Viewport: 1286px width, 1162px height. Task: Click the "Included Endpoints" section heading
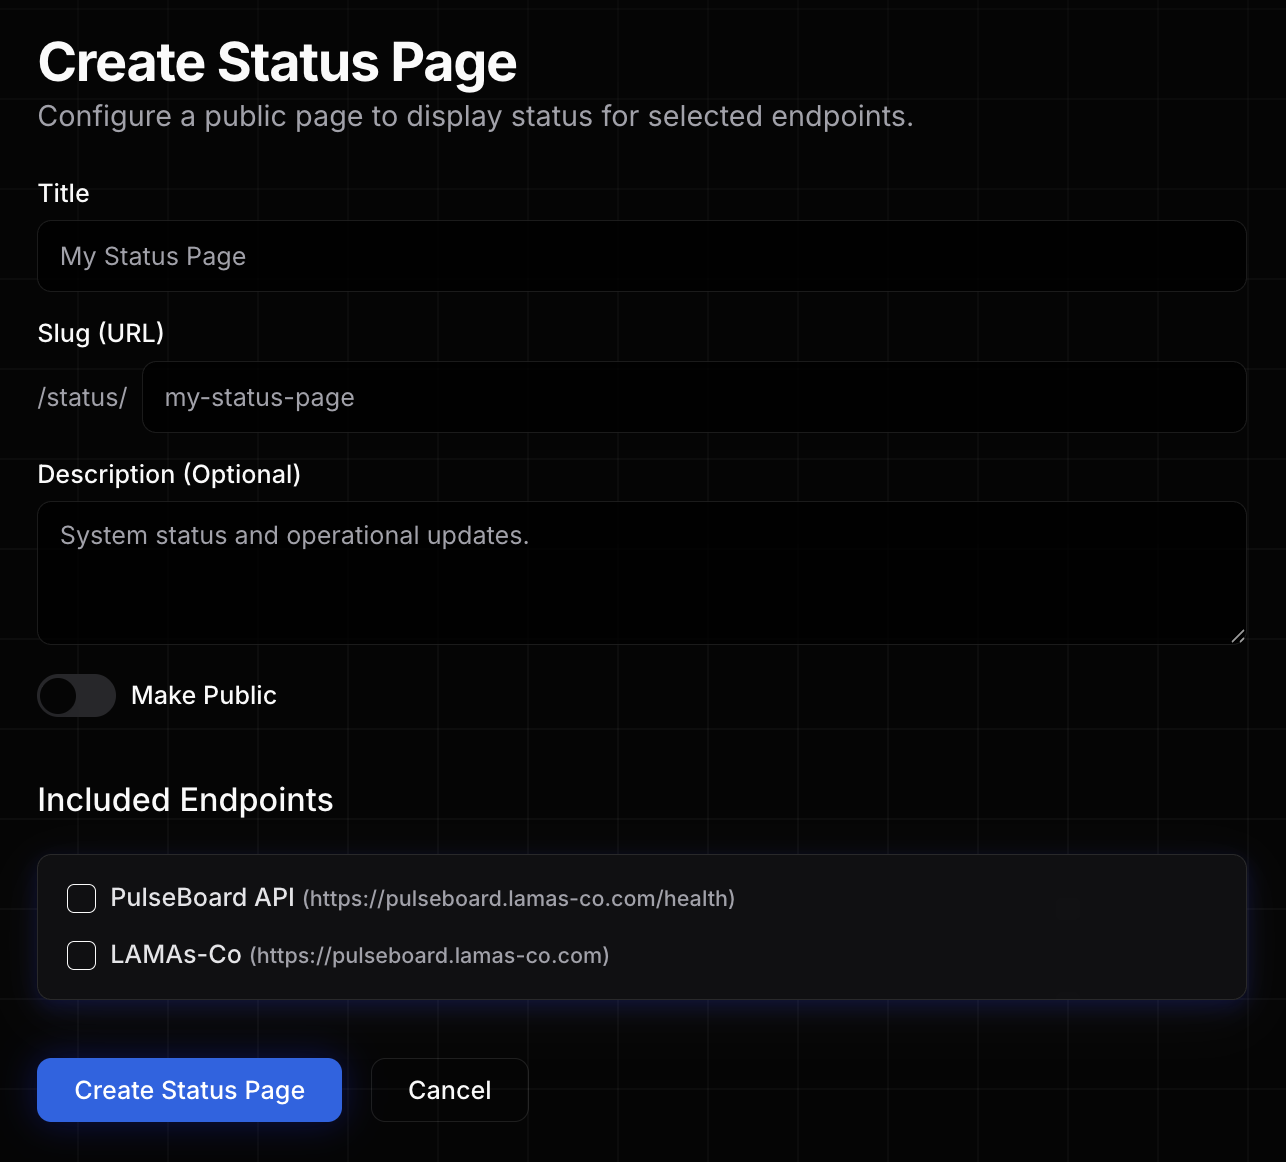coord(185,800)
